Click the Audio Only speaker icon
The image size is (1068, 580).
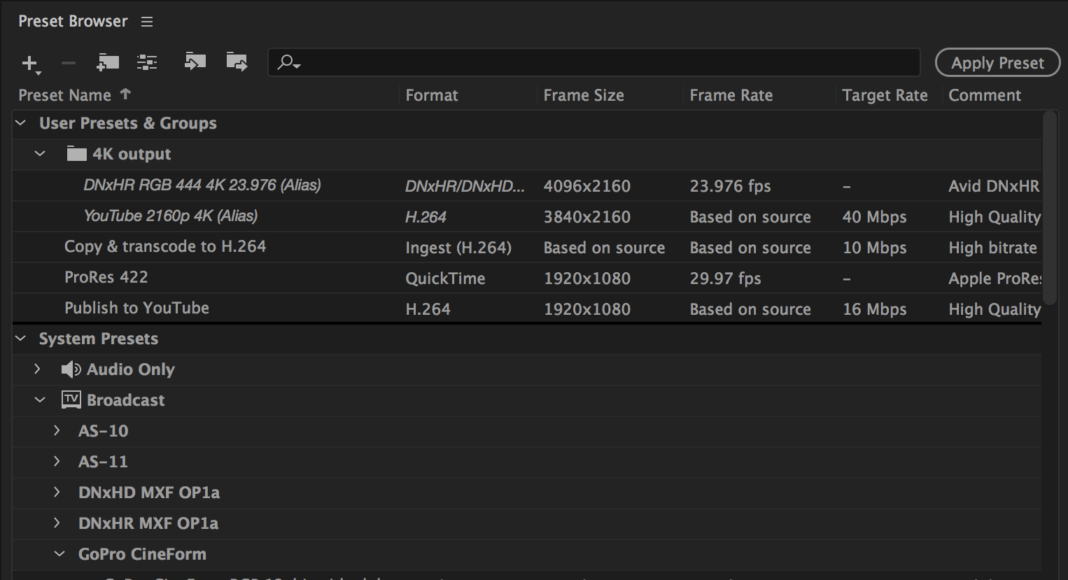(69, 369)
